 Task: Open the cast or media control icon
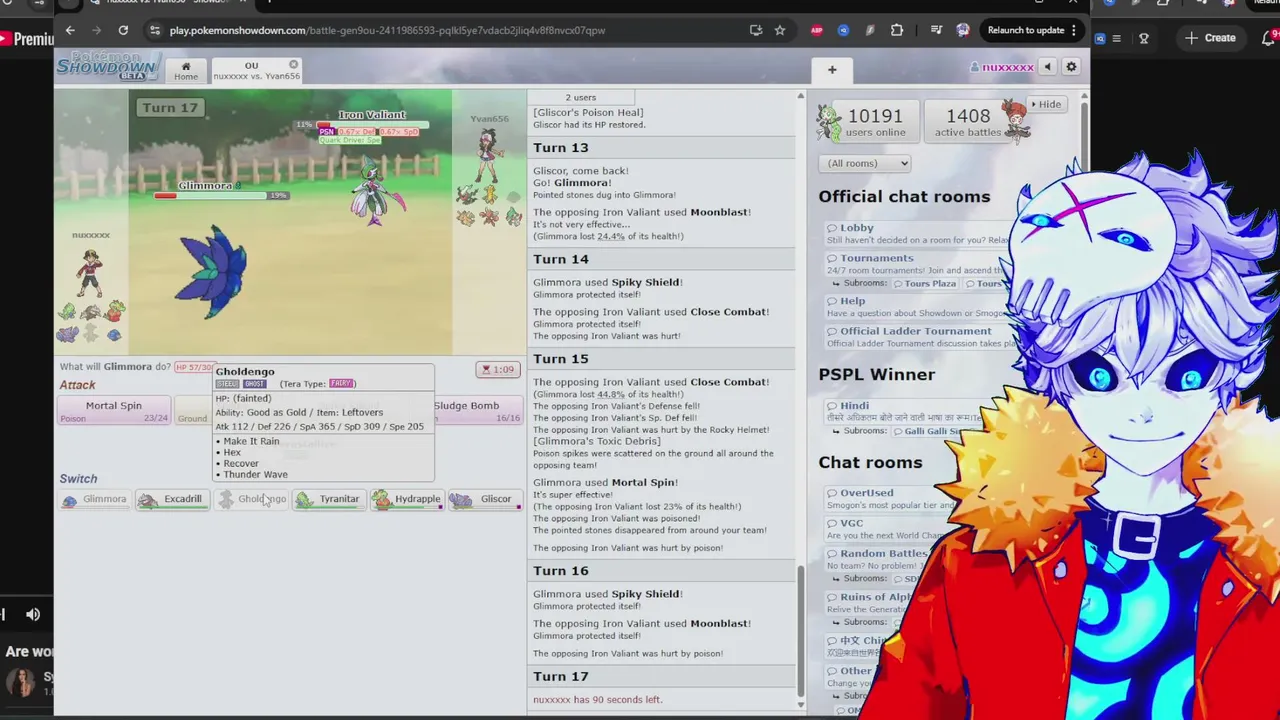pos(937,30)
